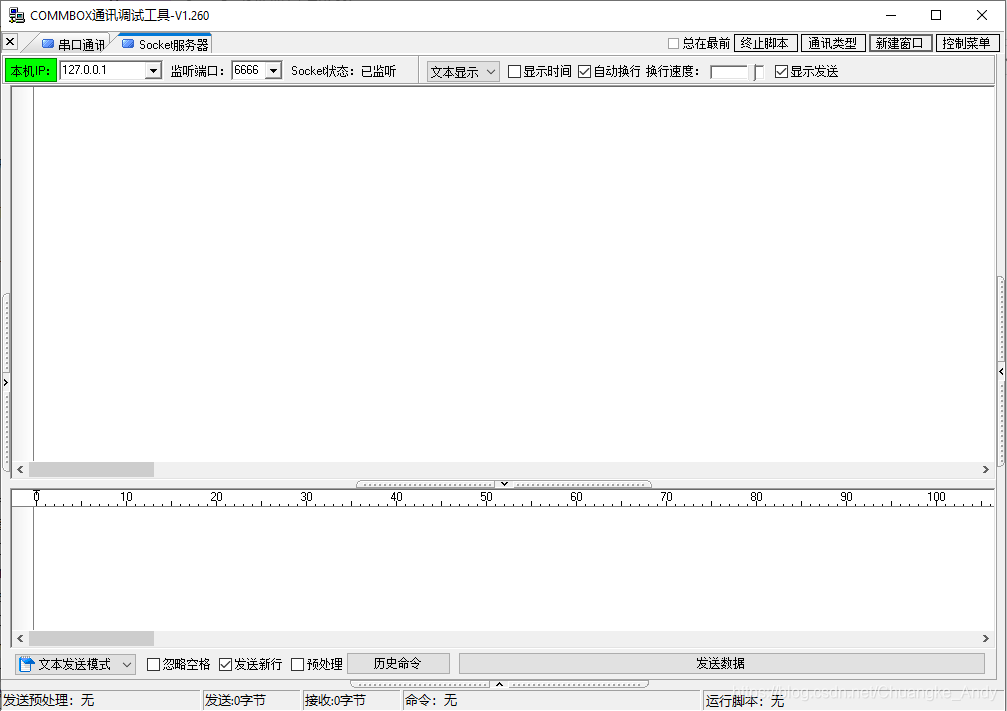Open the 本机IP dropdown arrow

coord(153,71)
